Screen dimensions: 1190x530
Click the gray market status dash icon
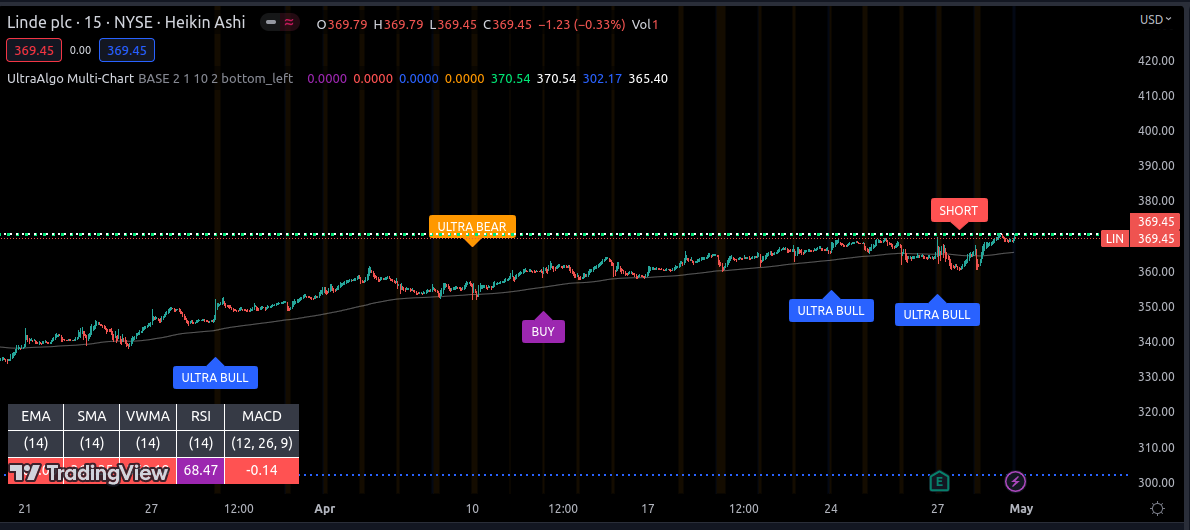coord(272,23)
